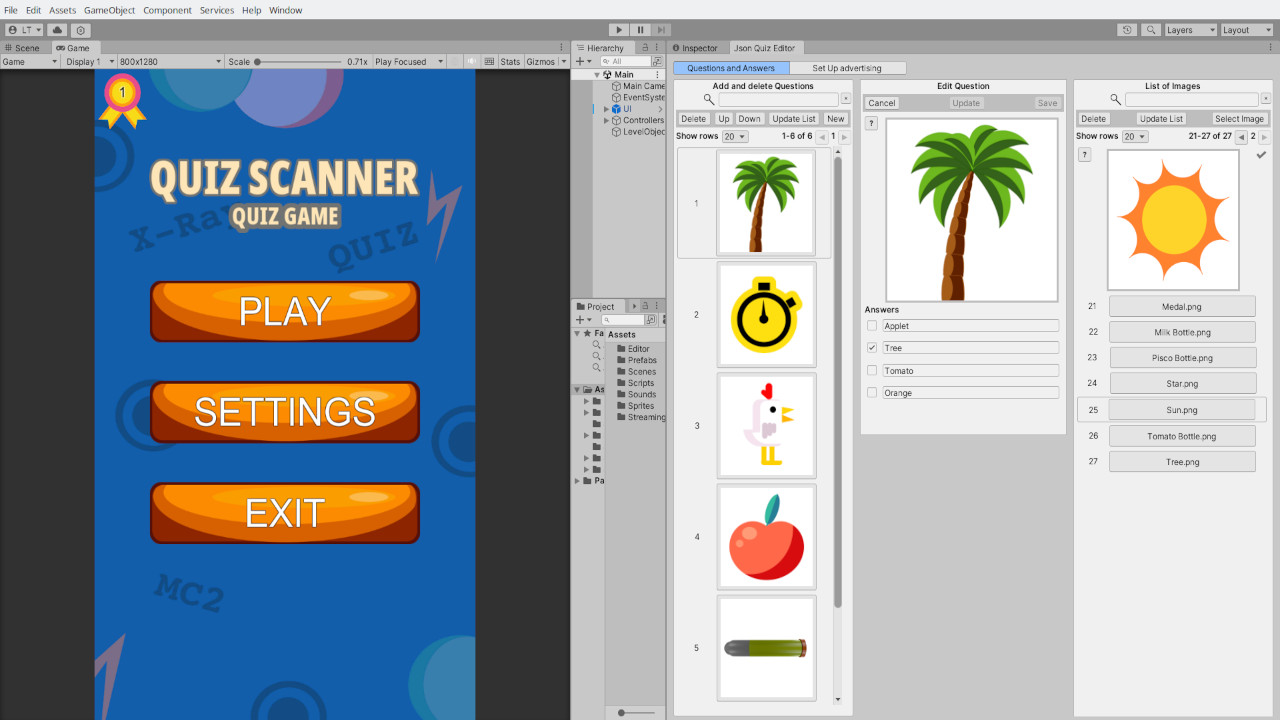
Task: Click the undo history icon in the top-right toolbar
Action: [x=1127, y=29]
